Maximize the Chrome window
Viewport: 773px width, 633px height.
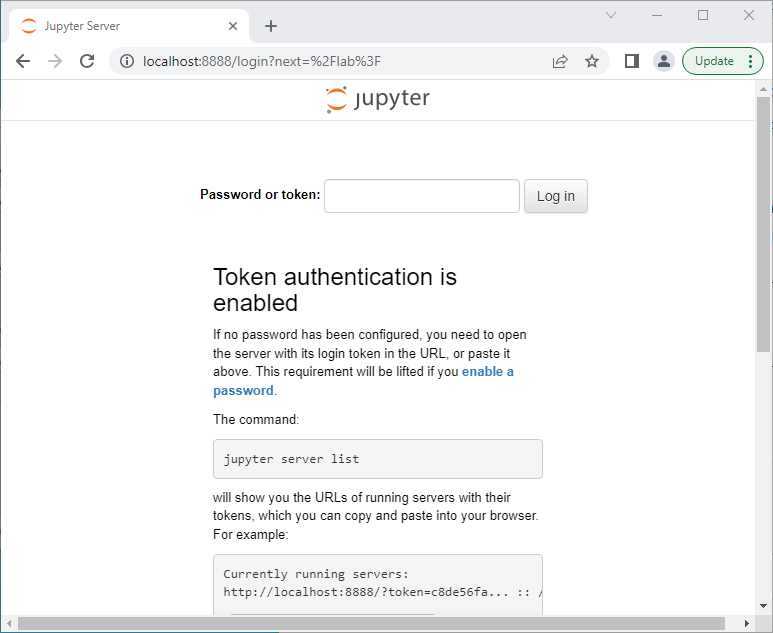point(703,15)
